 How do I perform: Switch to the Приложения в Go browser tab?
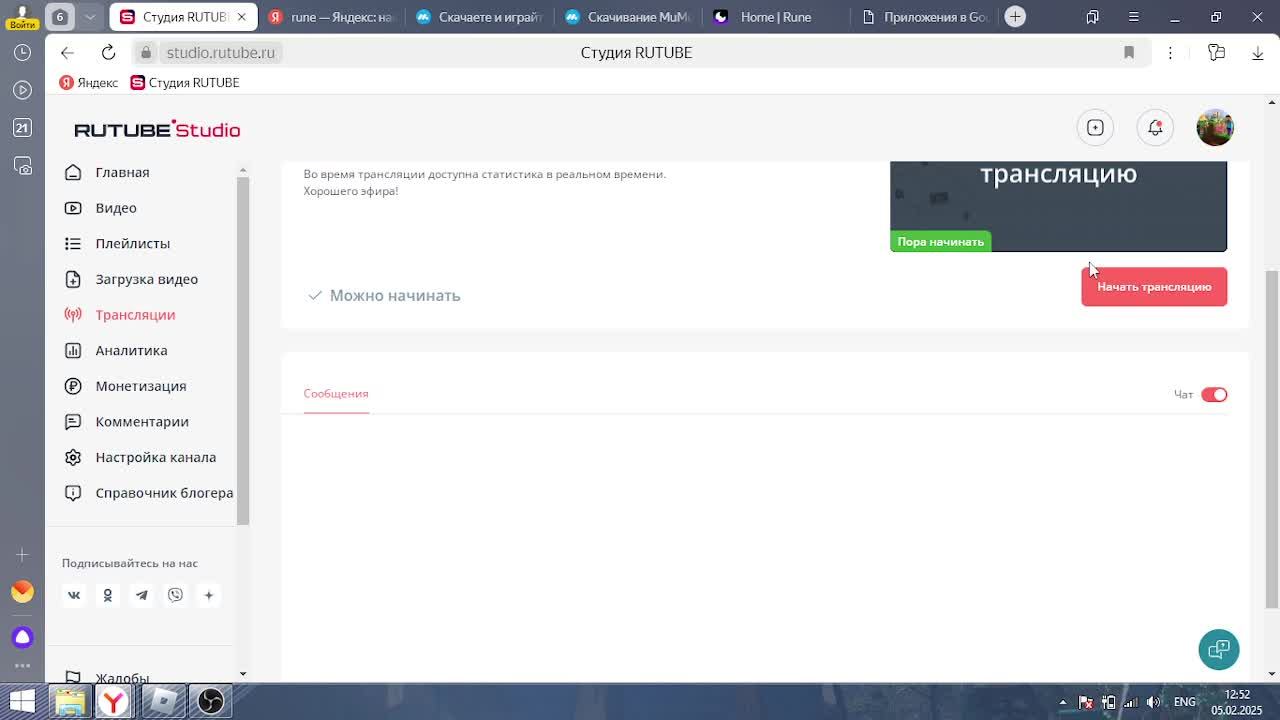pos(925,17)
